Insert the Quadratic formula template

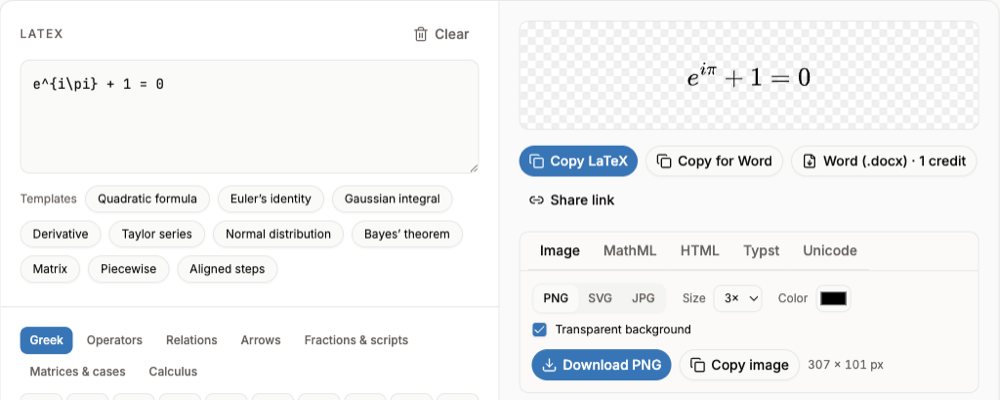point(147,199)
